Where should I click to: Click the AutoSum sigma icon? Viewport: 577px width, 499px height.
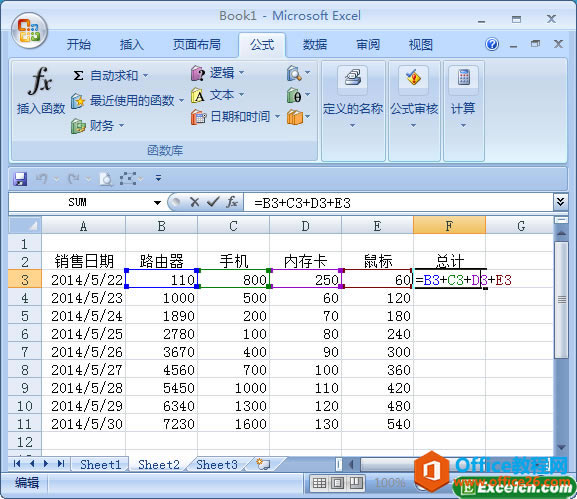point(78,76)
